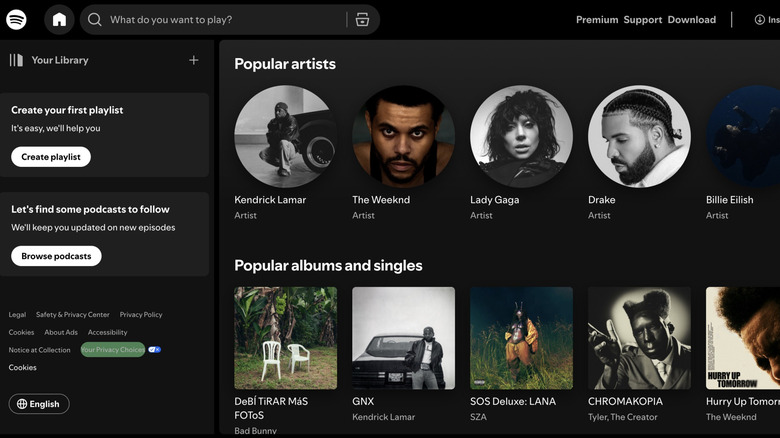Click the Kendrick Lamar name under GNX
This screenshot has width=780, height=438.
coord(384,417)
